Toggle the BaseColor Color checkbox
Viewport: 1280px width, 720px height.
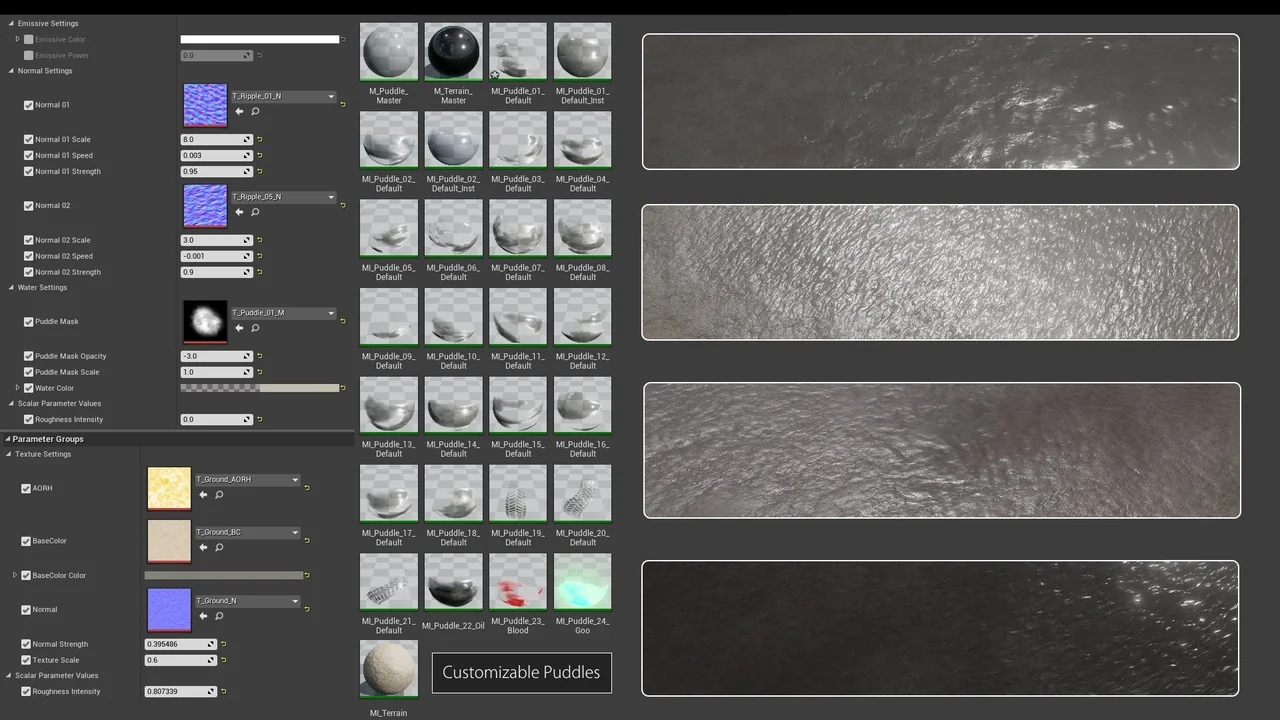(x=26, y=576)
